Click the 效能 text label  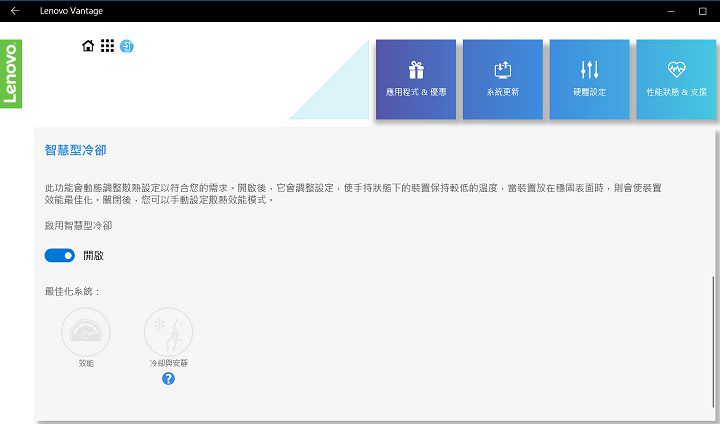pos(86,363)
